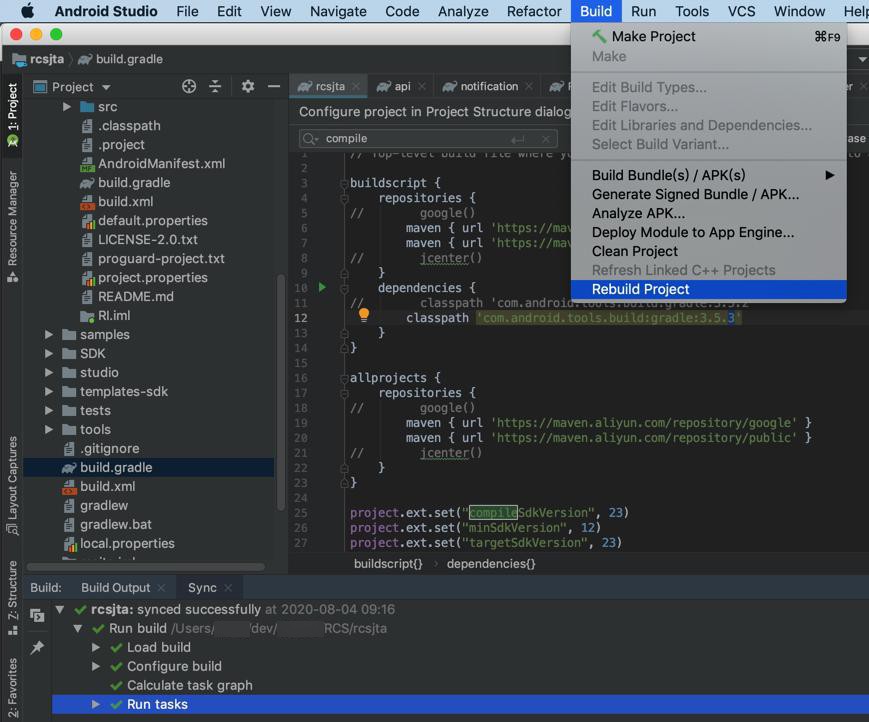Expand the Load build node
The width and height of the screenshot is (869, 722).
(x=95, y=647)
